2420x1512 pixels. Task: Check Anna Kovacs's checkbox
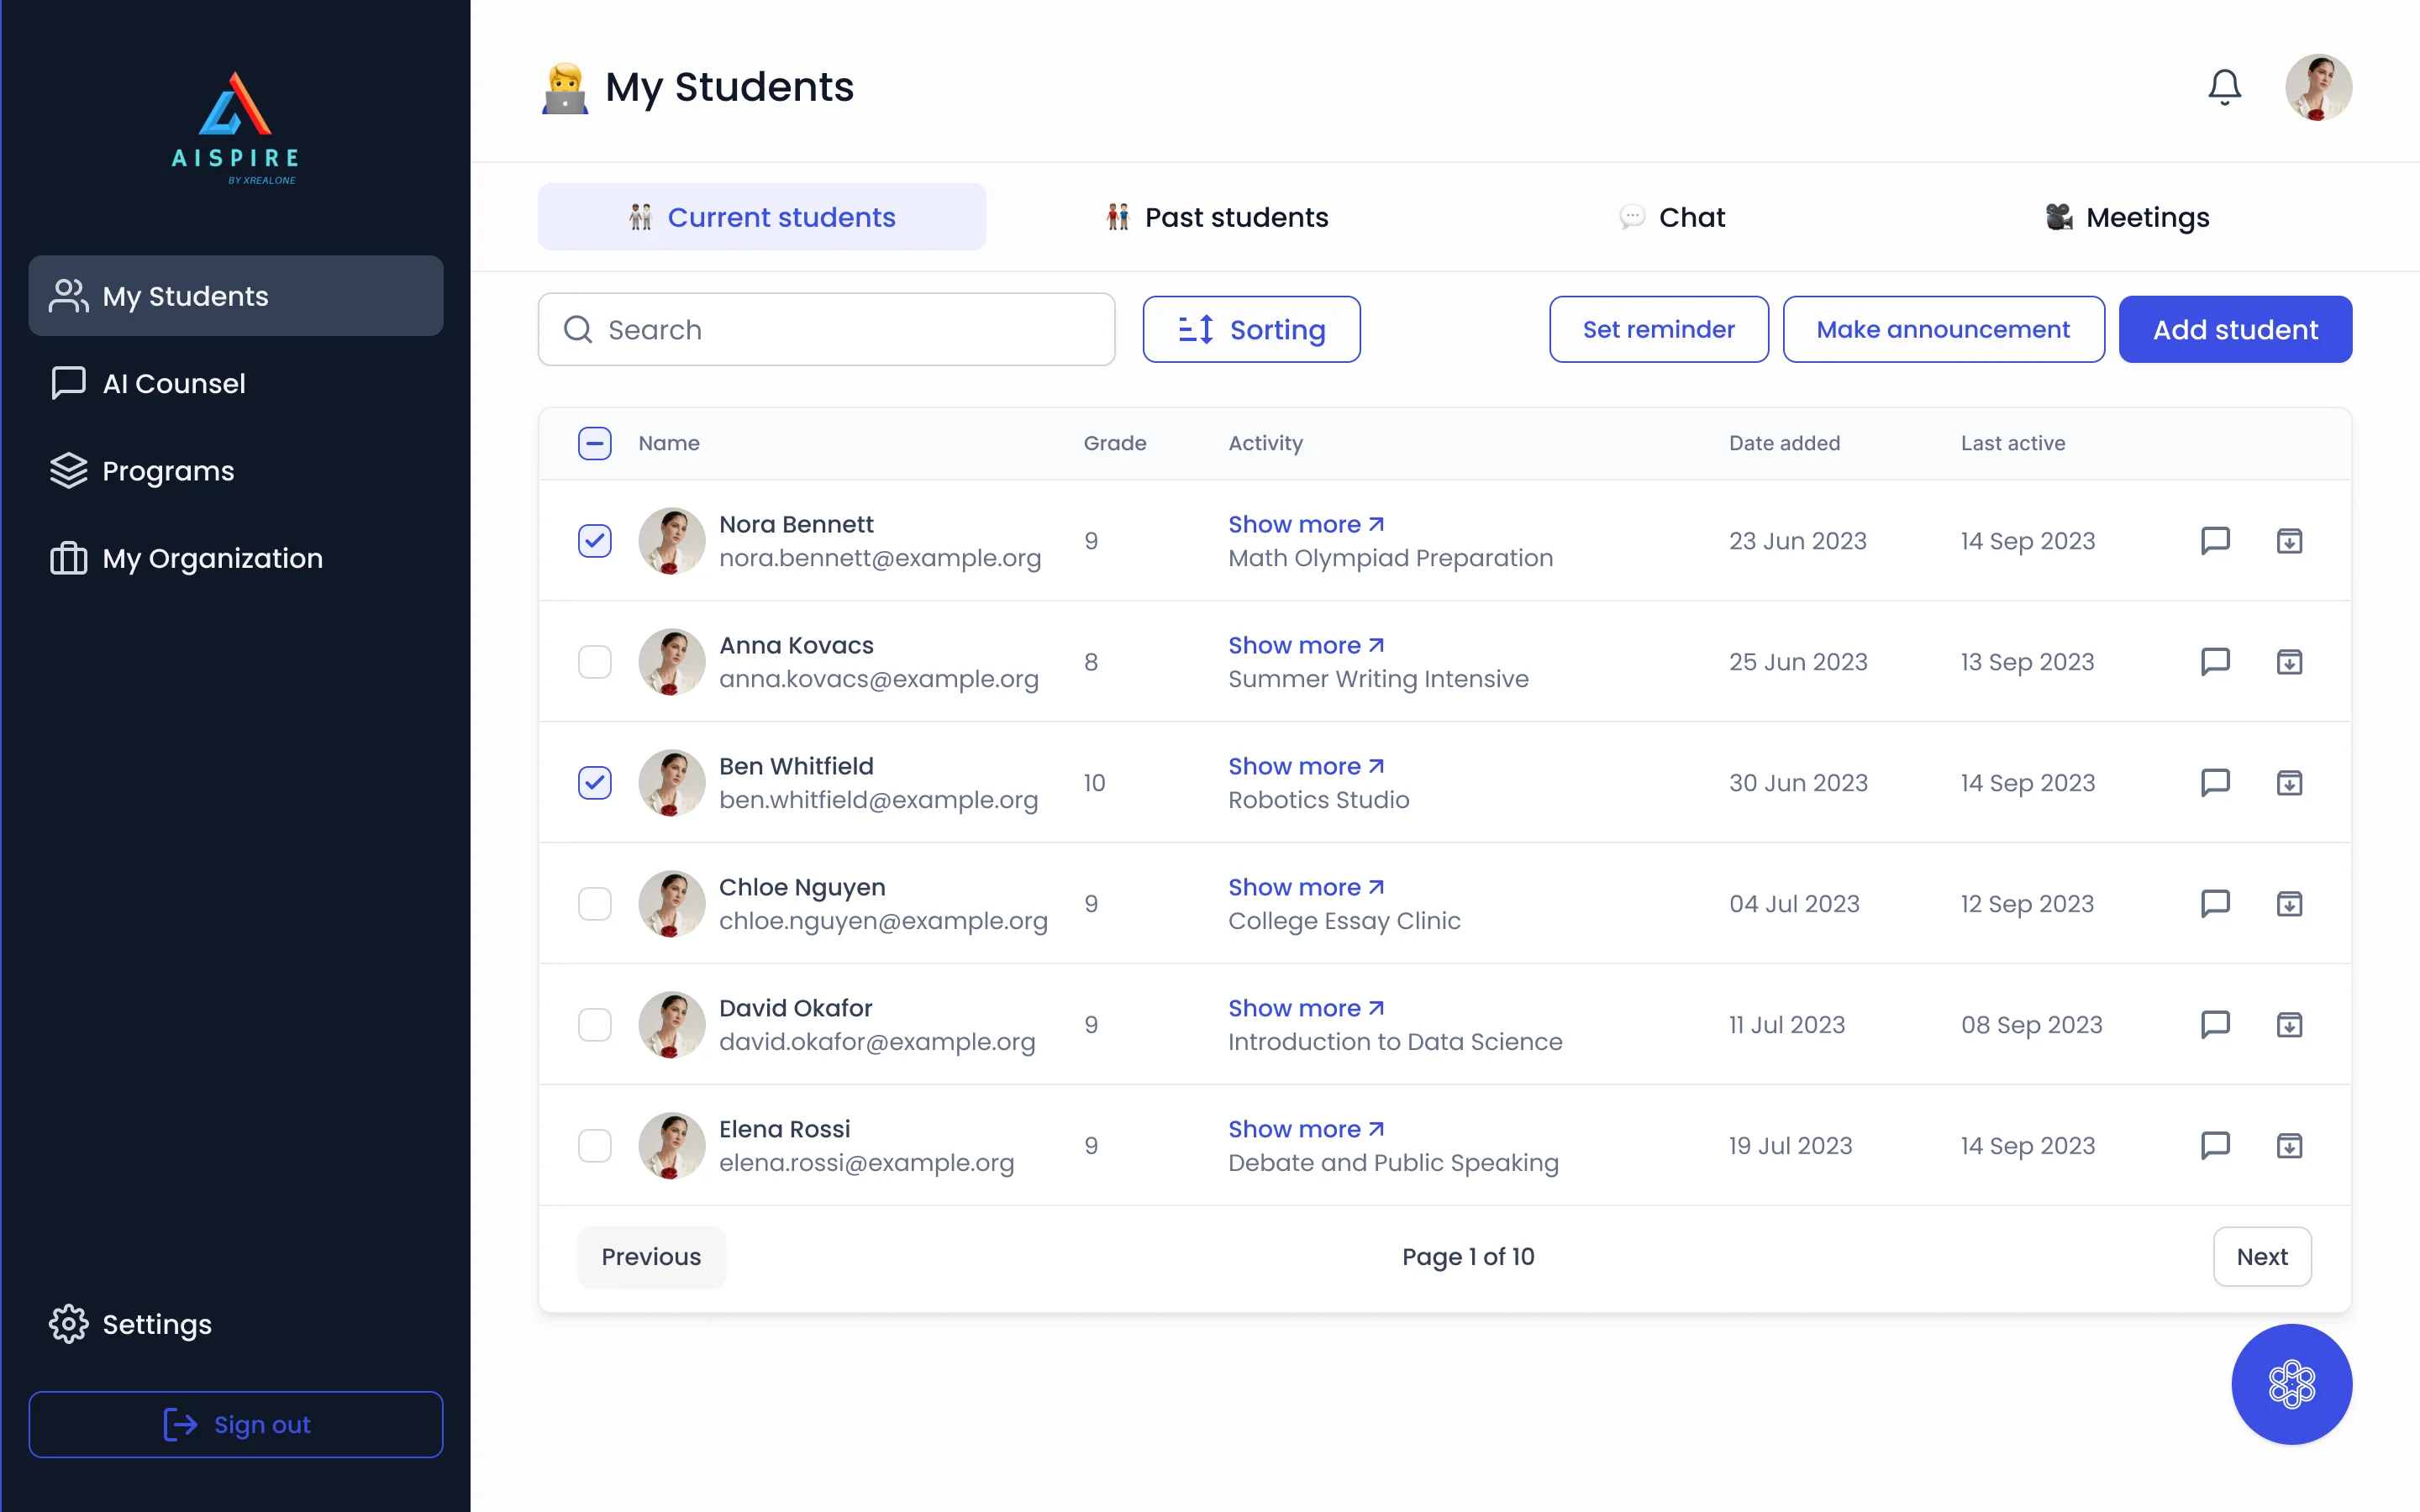click(x=595, y=662)
